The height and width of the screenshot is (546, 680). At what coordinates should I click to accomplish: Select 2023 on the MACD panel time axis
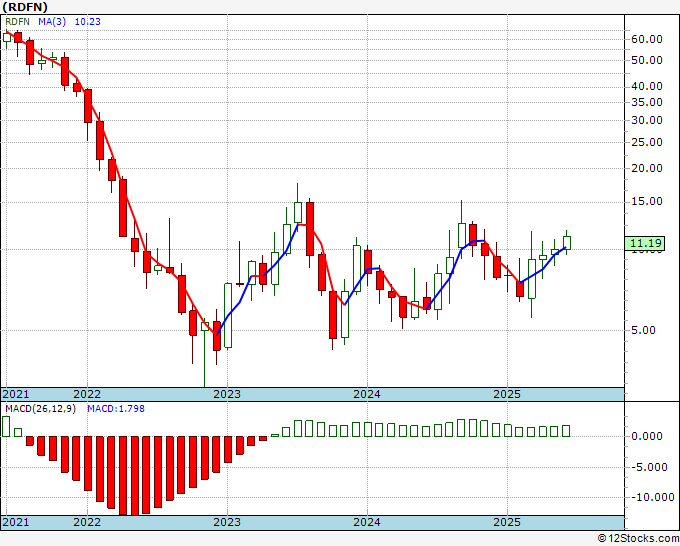[x=227, y=522]
